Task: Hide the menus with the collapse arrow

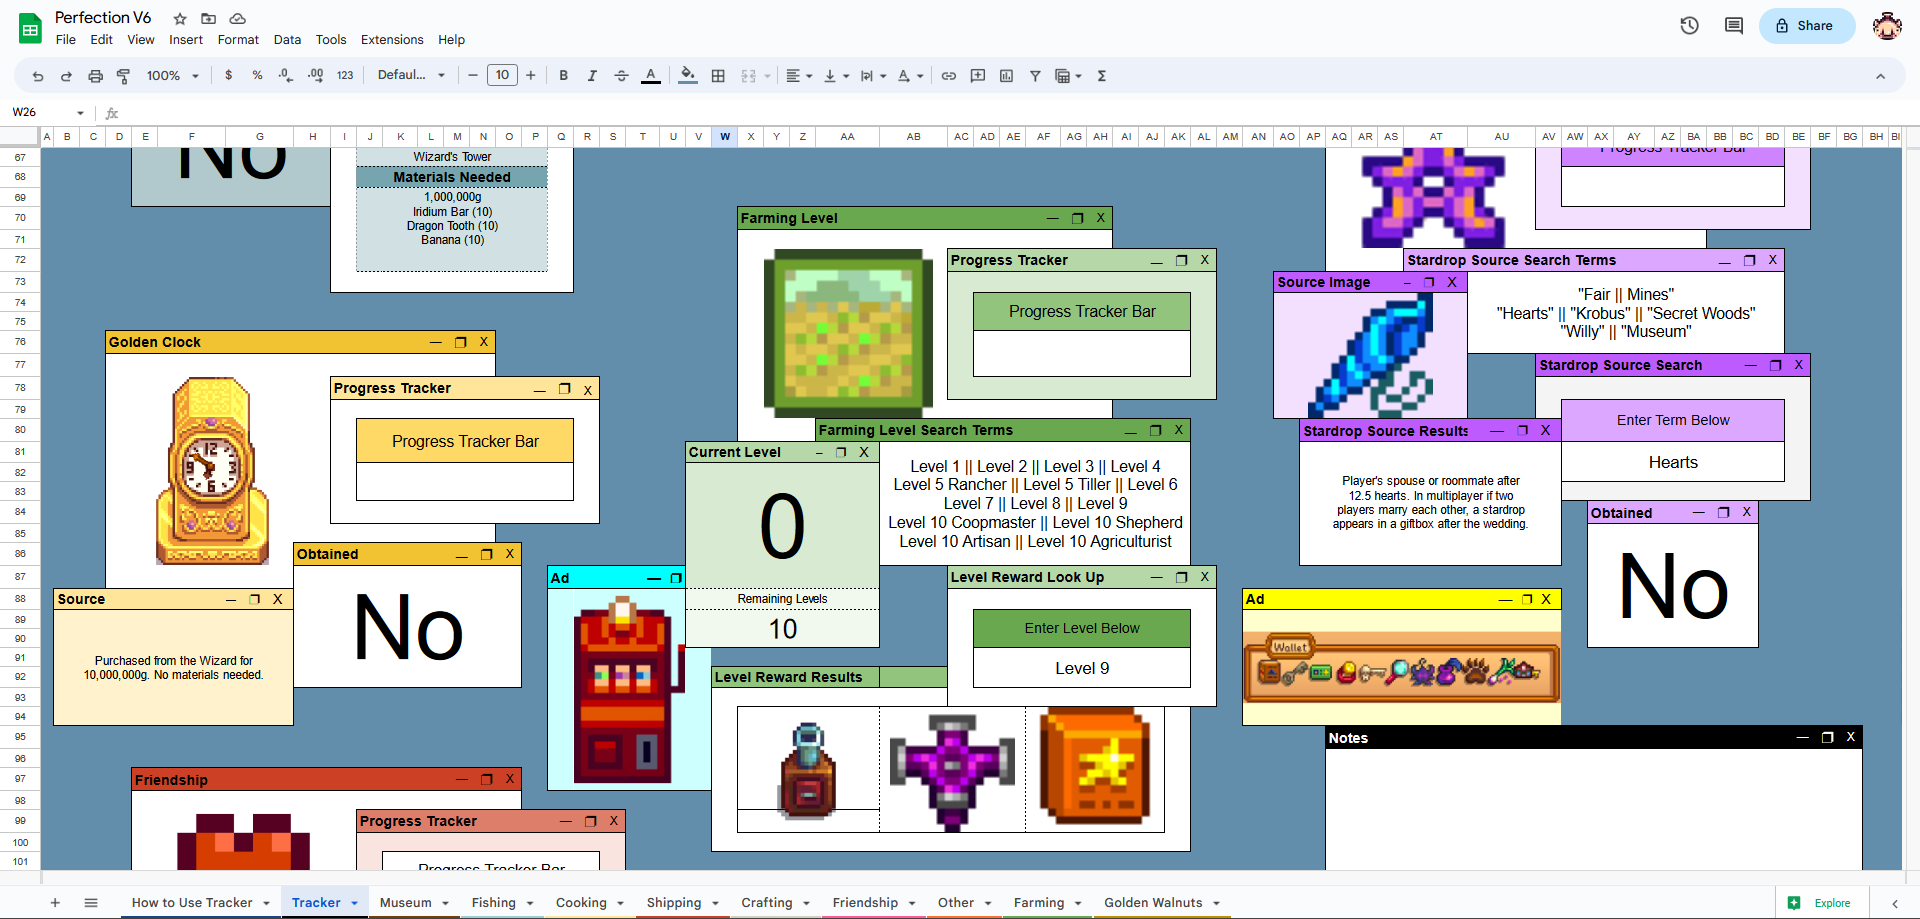Action: pos(1880,76)
